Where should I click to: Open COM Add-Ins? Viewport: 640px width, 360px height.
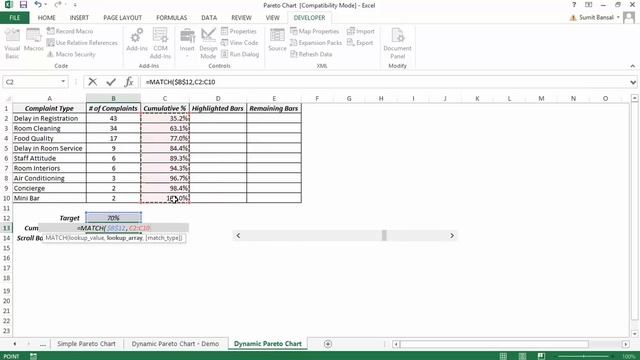160,43
